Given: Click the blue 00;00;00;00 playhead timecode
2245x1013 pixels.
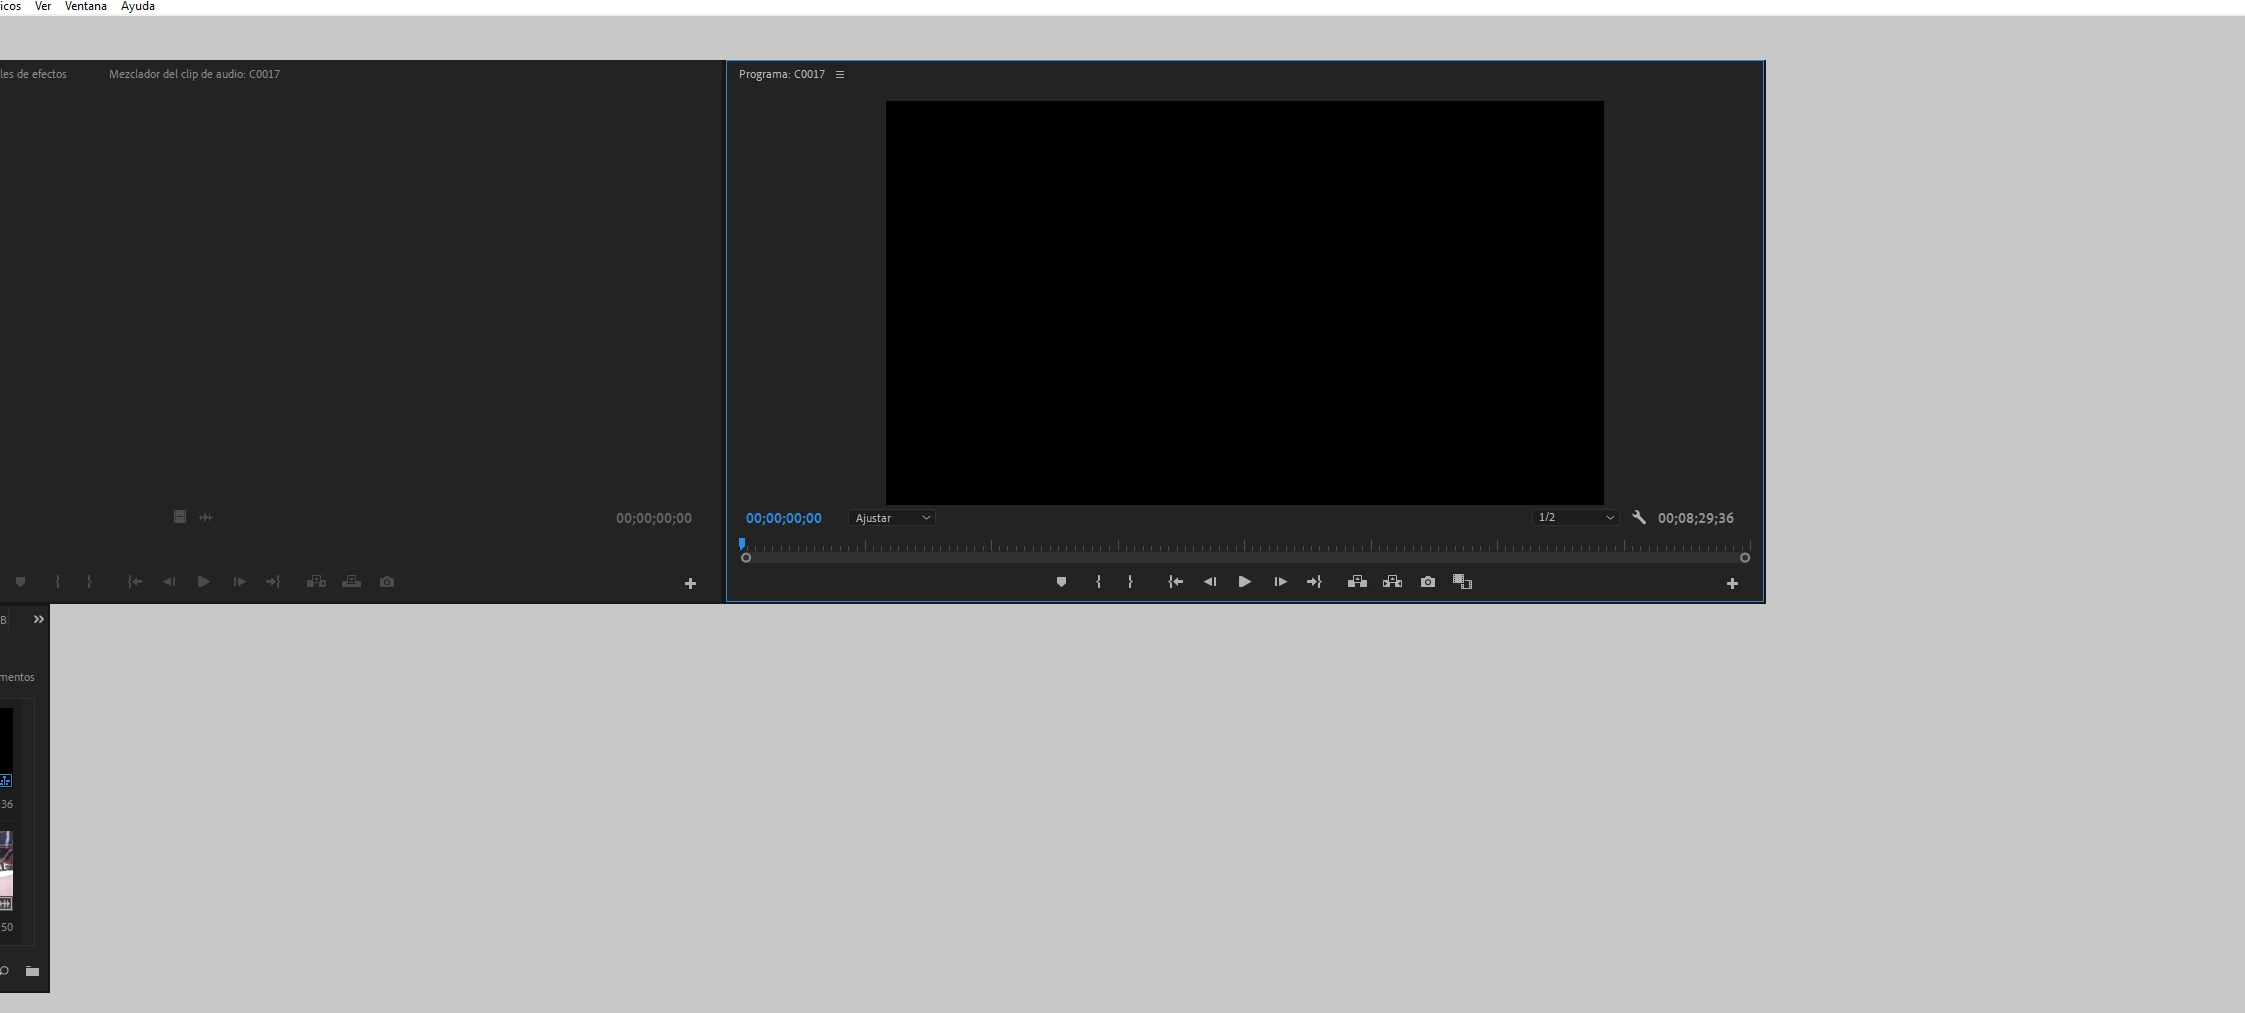Looking at the screenshot, I should [x=784, y=518].
